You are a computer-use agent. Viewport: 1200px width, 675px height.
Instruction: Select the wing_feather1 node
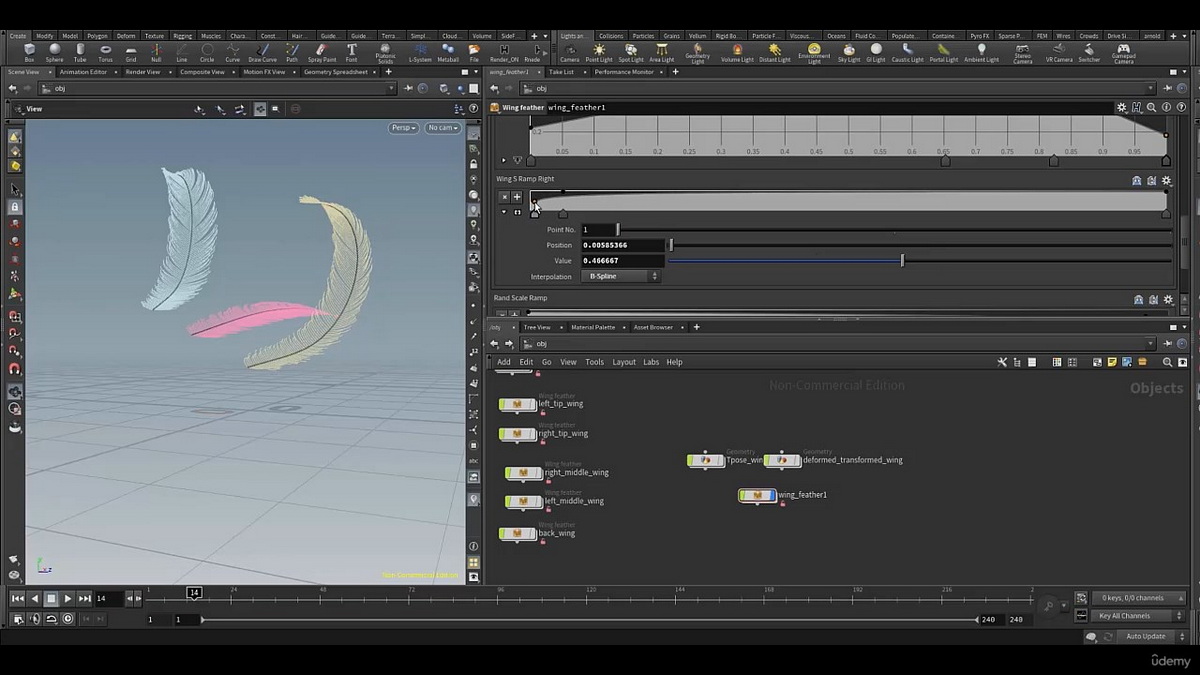coord(757,495)
